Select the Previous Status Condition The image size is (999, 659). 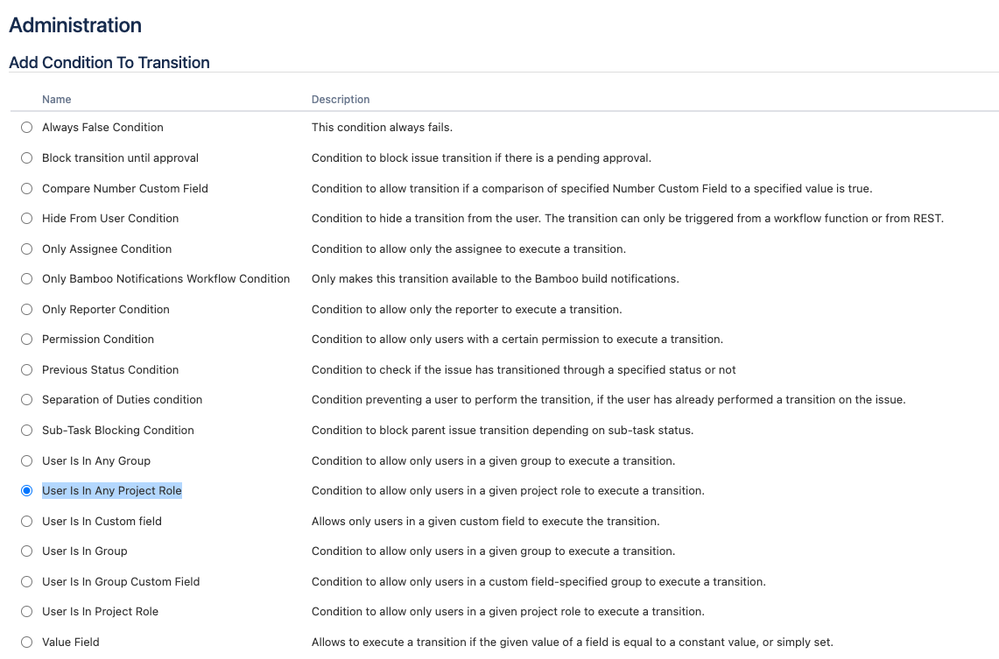[x=26, y=369]
